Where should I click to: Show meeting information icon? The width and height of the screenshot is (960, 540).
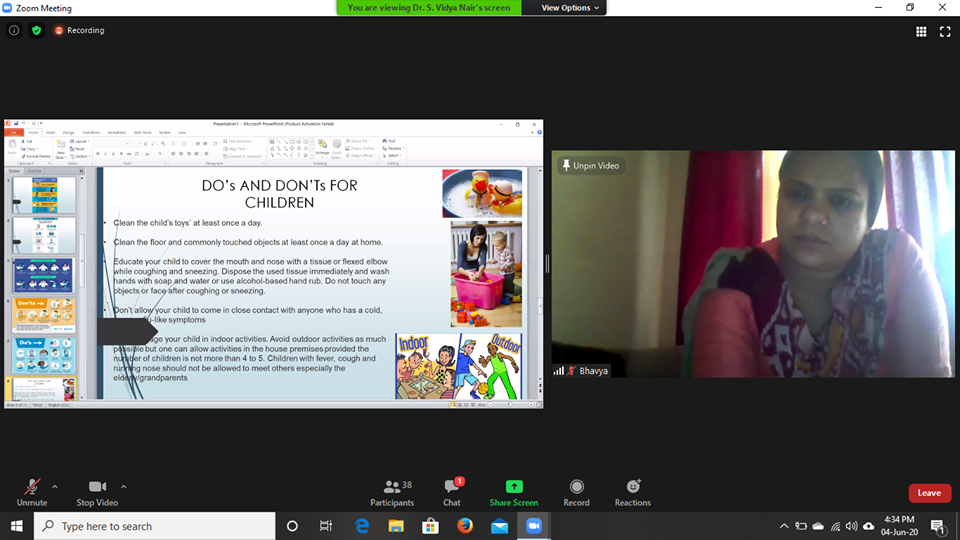pos(14,31)
